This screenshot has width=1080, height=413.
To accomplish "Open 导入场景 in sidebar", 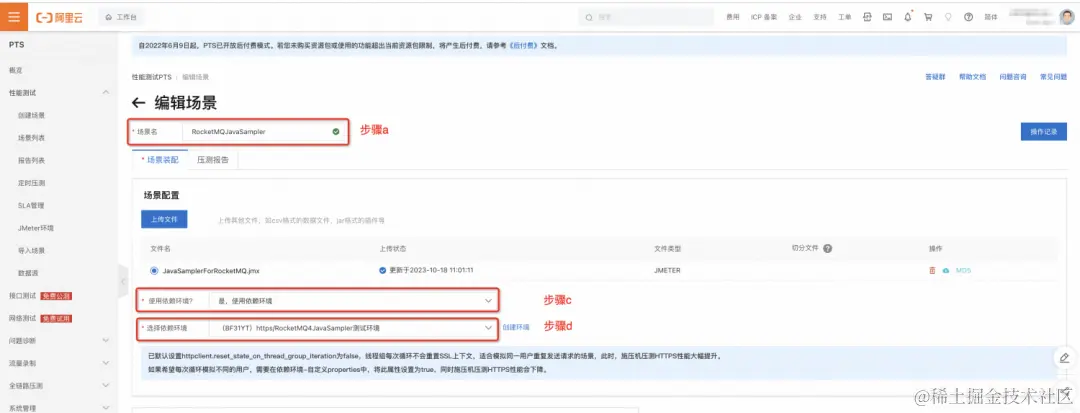I will (32, 251).
